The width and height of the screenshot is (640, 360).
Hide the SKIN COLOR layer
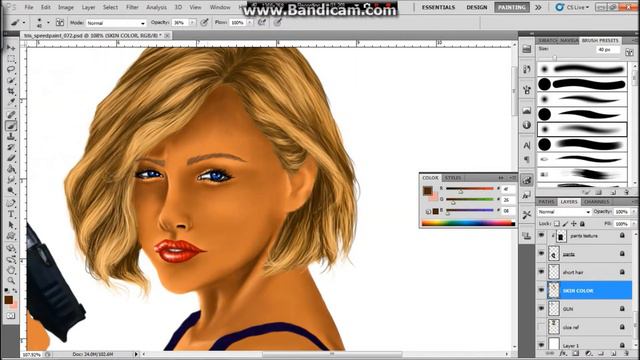541,290
